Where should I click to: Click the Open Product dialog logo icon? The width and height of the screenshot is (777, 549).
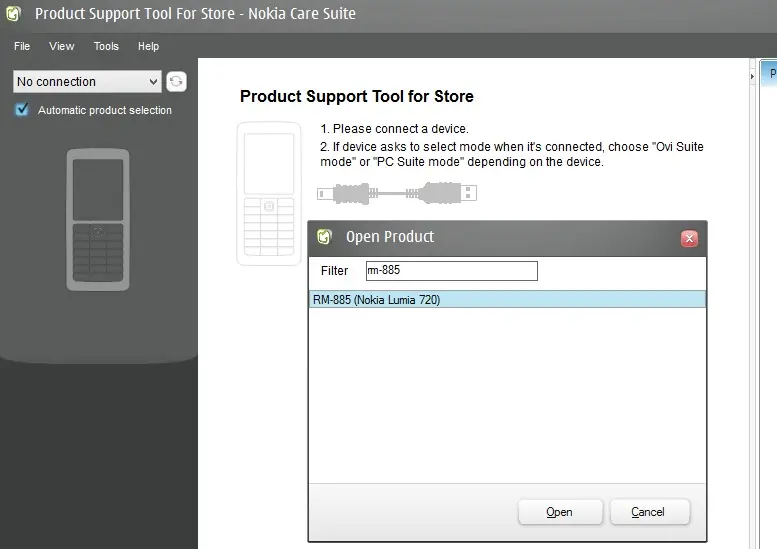click(x=324, y=237)
